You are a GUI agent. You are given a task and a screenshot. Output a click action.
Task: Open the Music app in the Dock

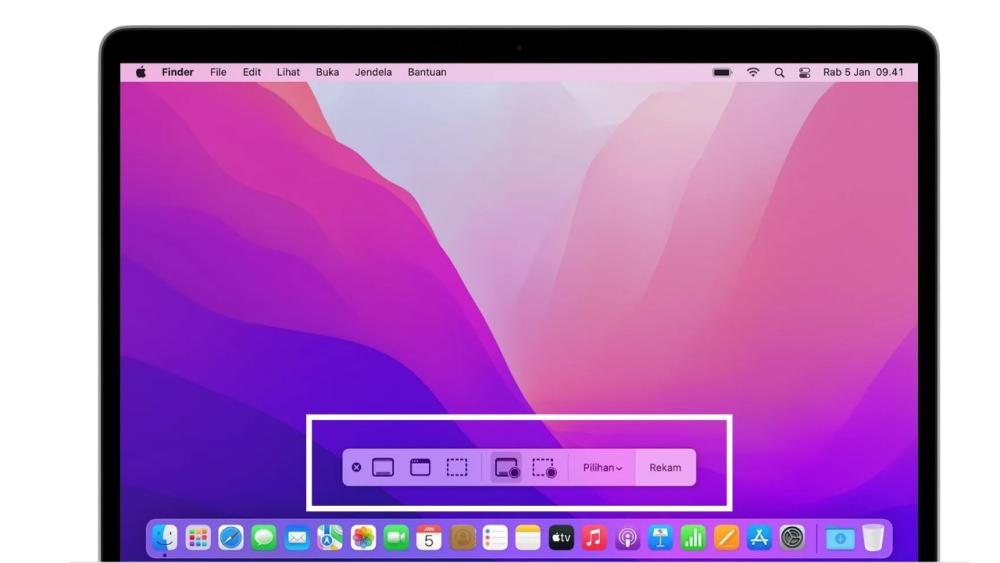click(x=594, y=538)
